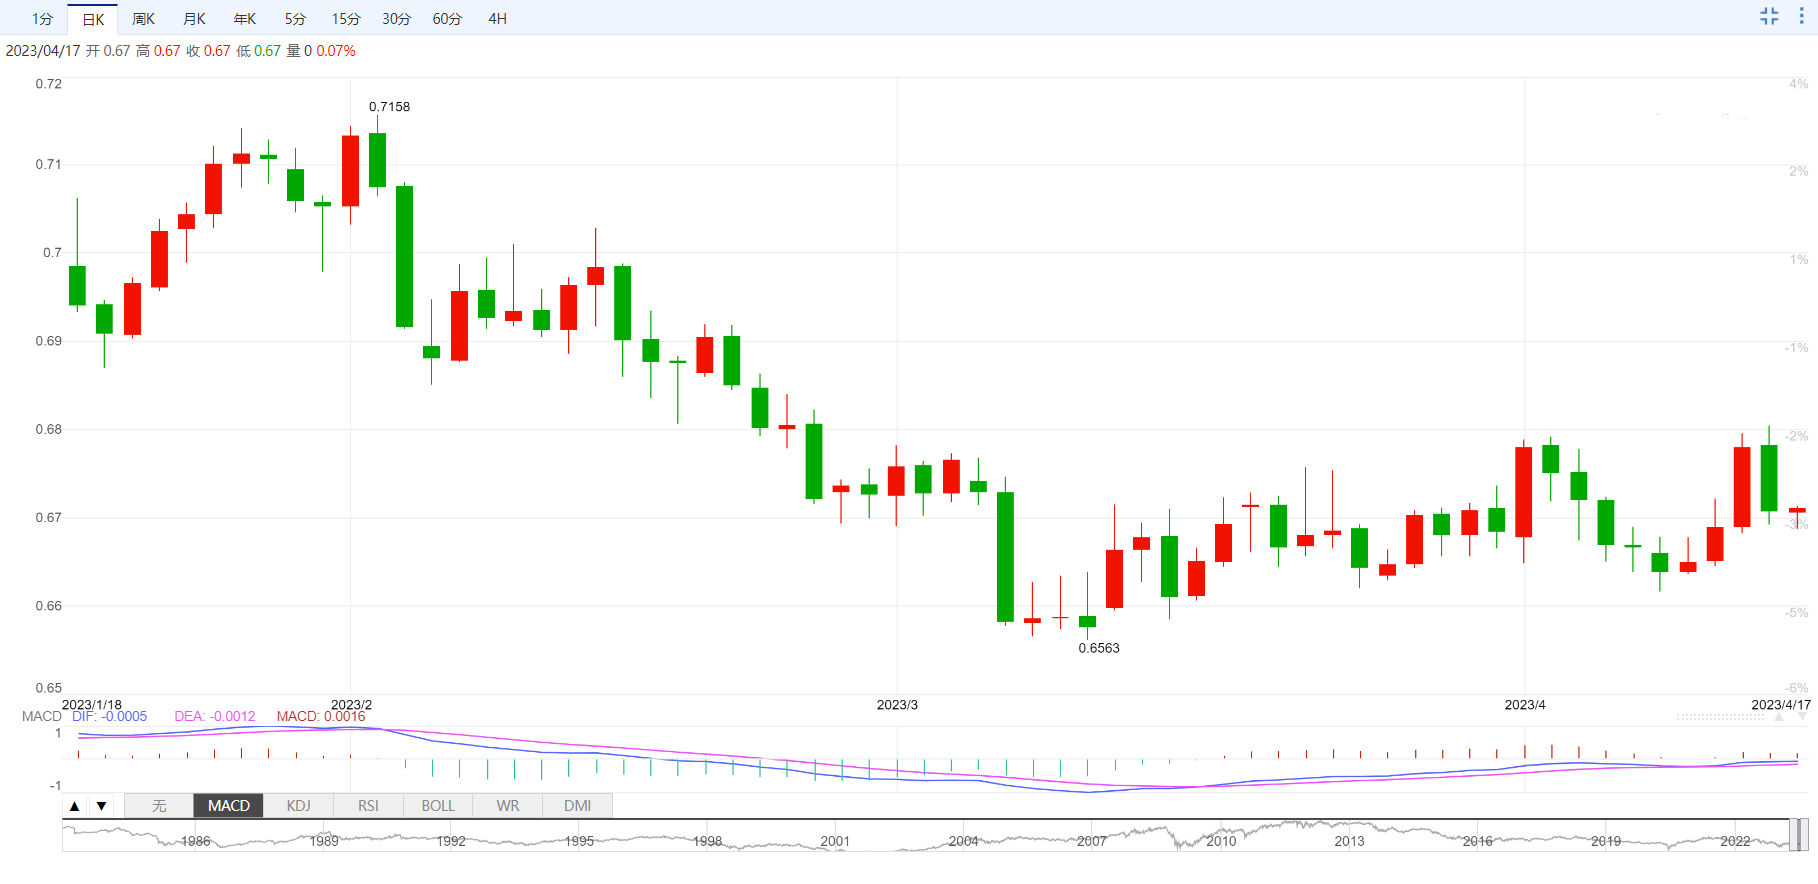Enable the RSI indicator
This screenshot has width=1818, height=884.
pyautogui.click(x=368, y=806)
